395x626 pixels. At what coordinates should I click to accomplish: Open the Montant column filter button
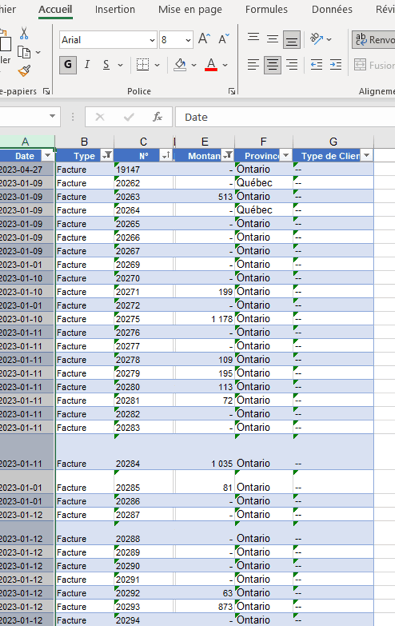[x=227, y=155]
